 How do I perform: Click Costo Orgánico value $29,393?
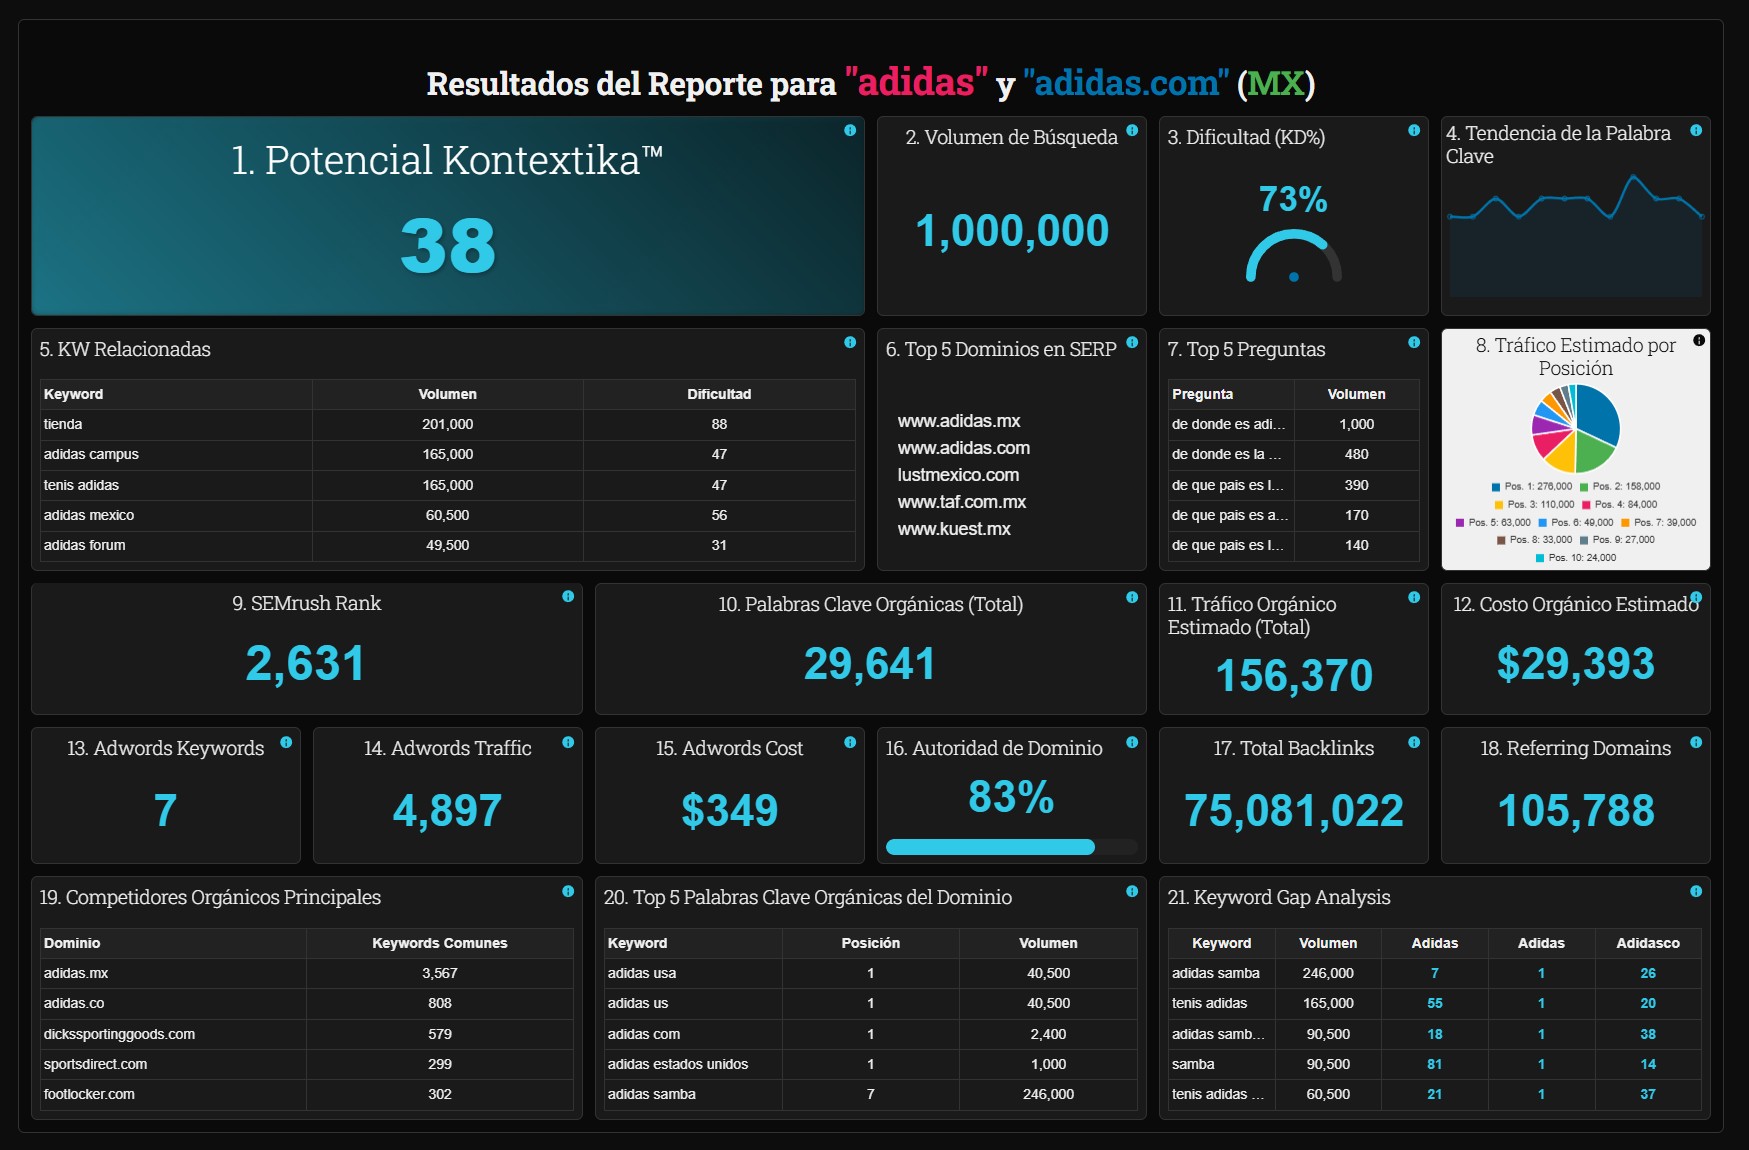(x=1576, y=664)
